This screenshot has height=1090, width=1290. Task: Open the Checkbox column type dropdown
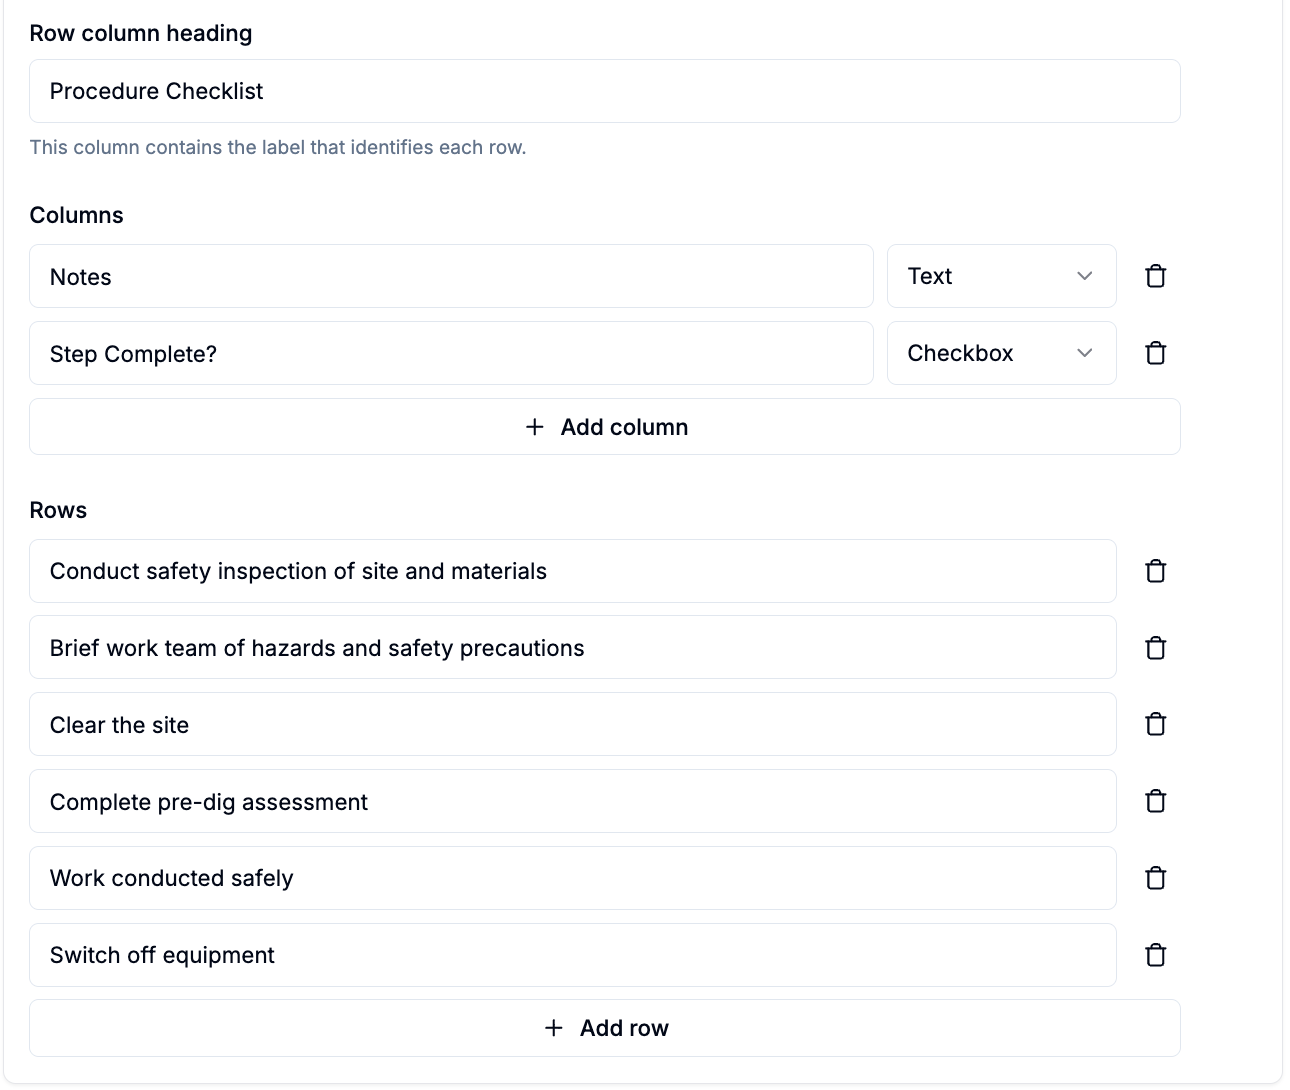click(x=1001, y=353)
